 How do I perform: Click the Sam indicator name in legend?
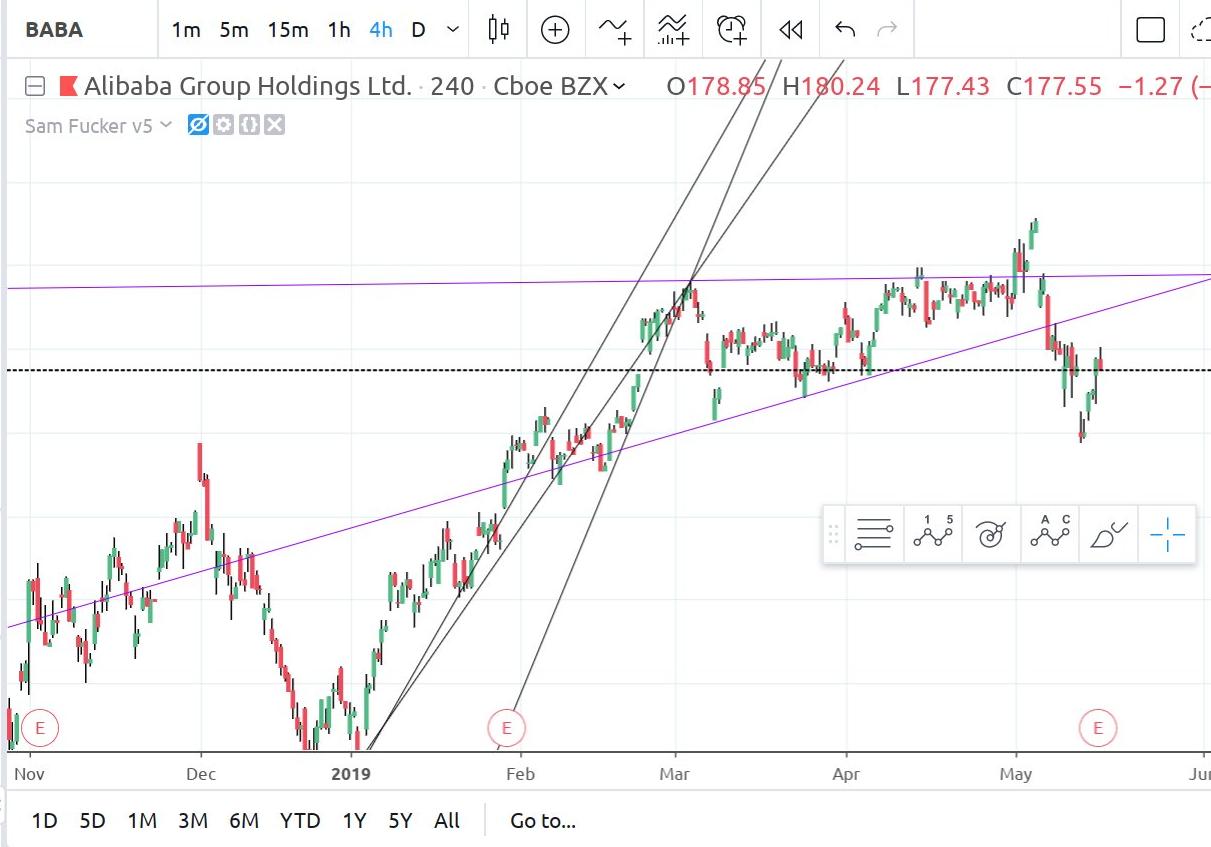click(89, 125)
